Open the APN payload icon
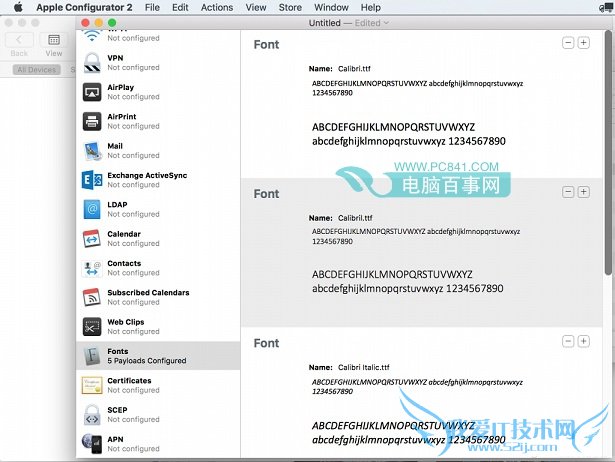Viewport: 615px width, 462px height. click(92, 444)
